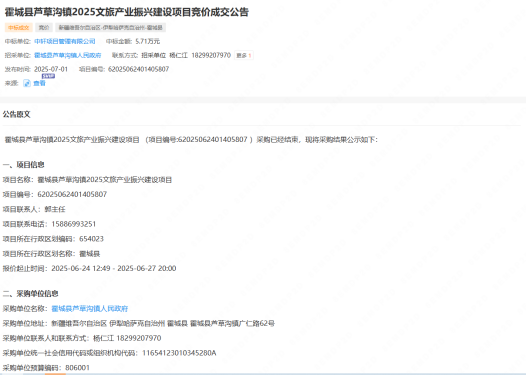The width and height of the screenshot is (527, 376).
Task: Click credit code 11654123010345280A
Action: [179, 353]
